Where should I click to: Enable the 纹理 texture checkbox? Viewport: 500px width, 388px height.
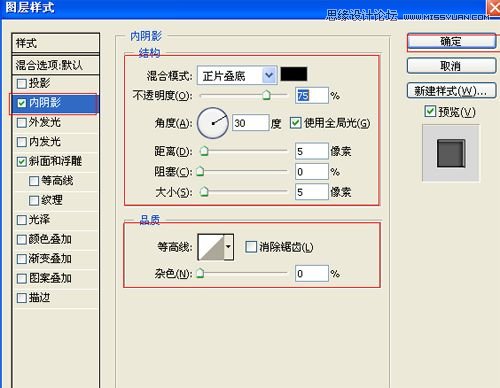[x=34, y=201]
